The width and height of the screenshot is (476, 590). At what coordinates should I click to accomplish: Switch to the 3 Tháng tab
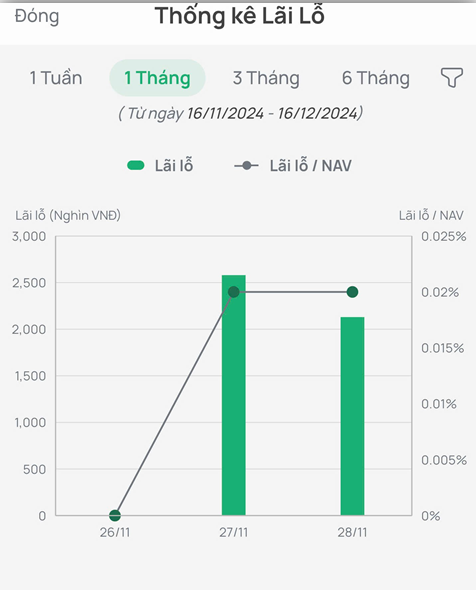266,78
